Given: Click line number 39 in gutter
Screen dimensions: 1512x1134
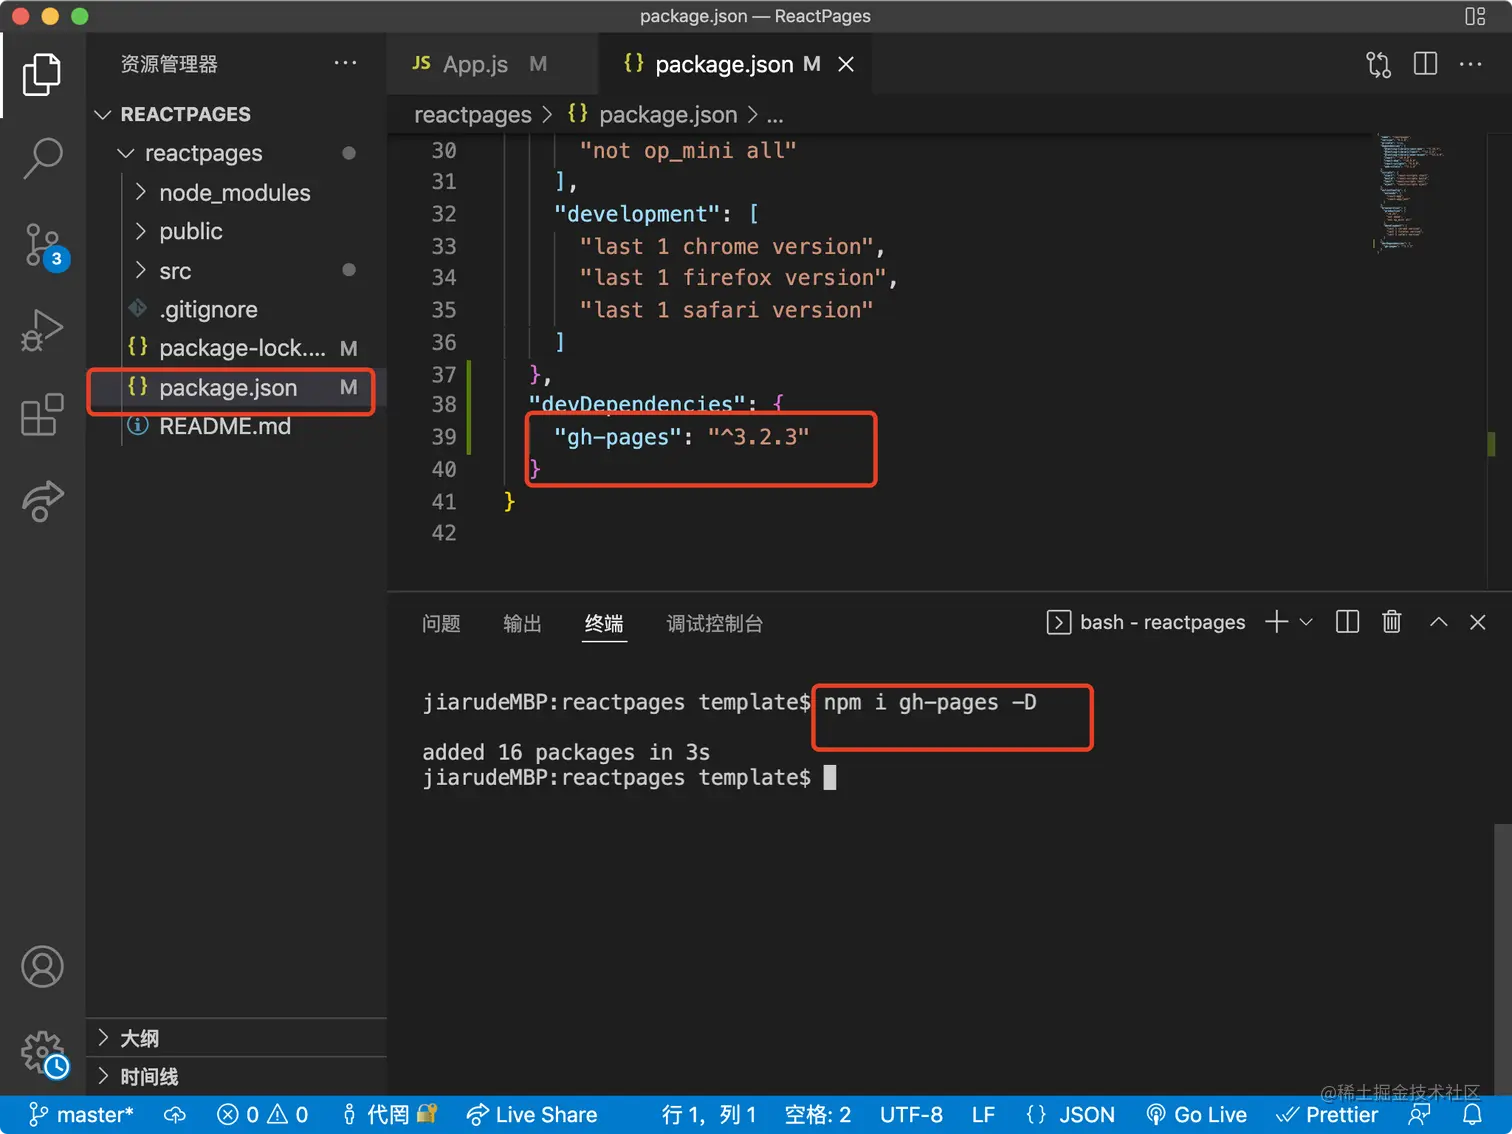Looking at the screenshot, I should (x=444, y=437).
